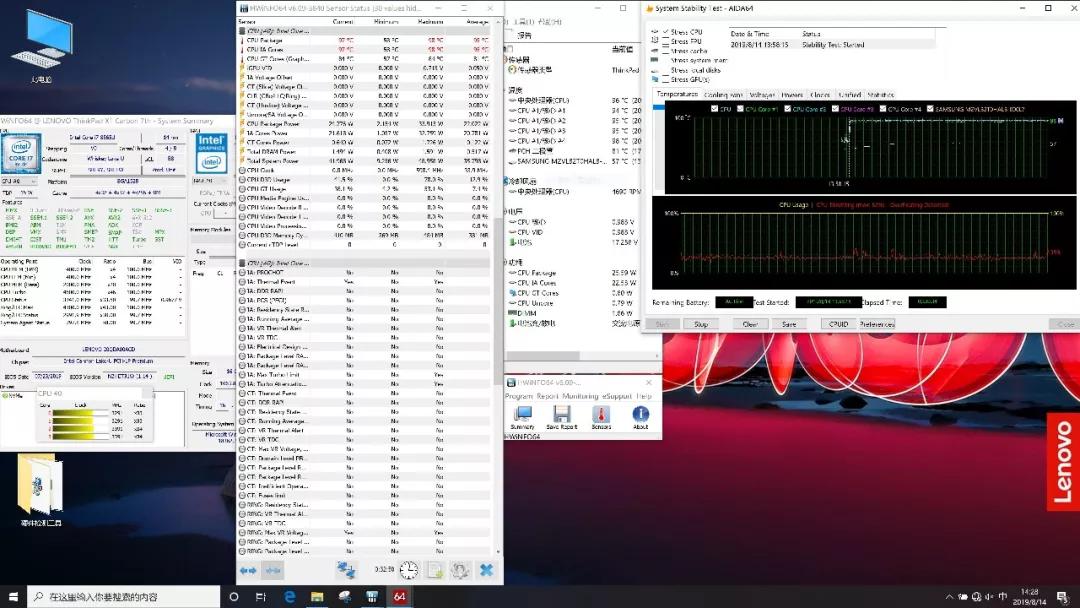Open Sensors via the thermometer icon
The width and height of the screenshot is (1080, 608).
point(601,415)
